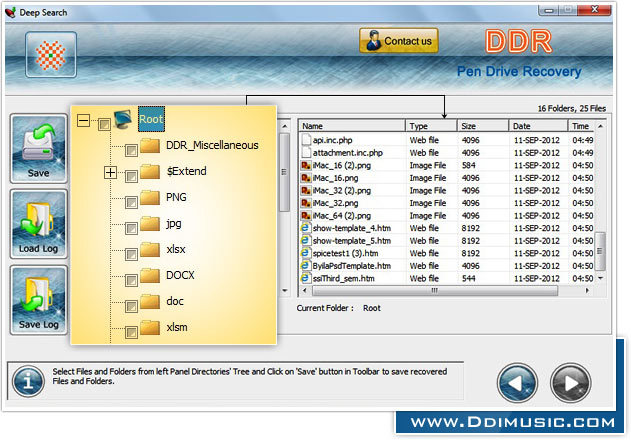Click the tree panel scroll up arrow
Viewport: 631px width, 440px height.
285,126
